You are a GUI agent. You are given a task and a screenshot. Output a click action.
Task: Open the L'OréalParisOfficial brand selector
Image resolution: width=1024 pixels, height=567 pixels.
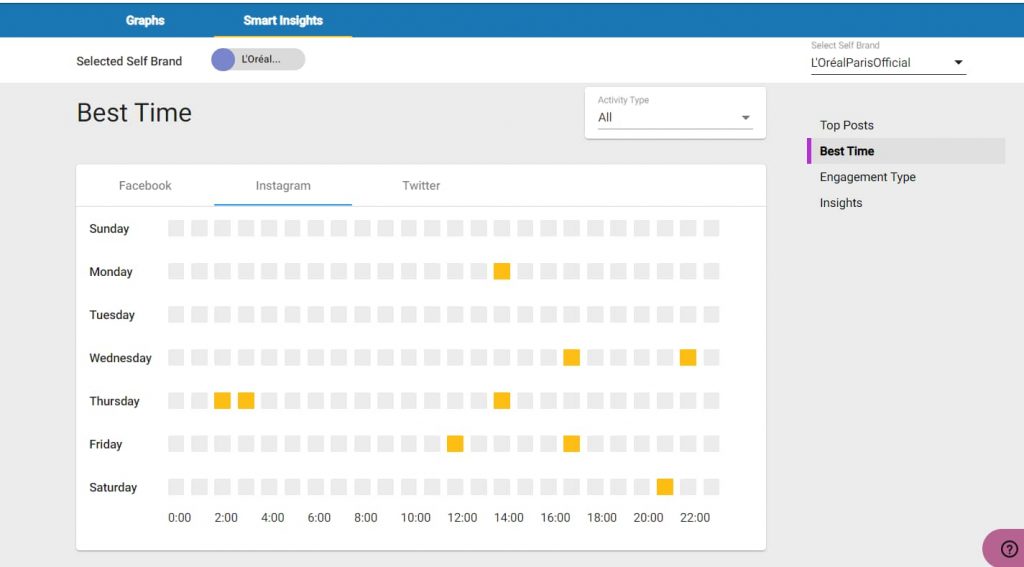point(888,63)
